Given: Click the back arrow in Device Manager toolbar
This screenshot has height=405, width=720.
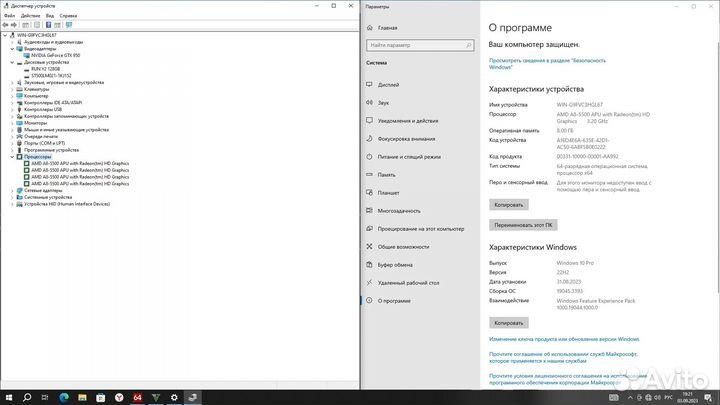Looking at the screenshot, I should [x=6, y=25].
